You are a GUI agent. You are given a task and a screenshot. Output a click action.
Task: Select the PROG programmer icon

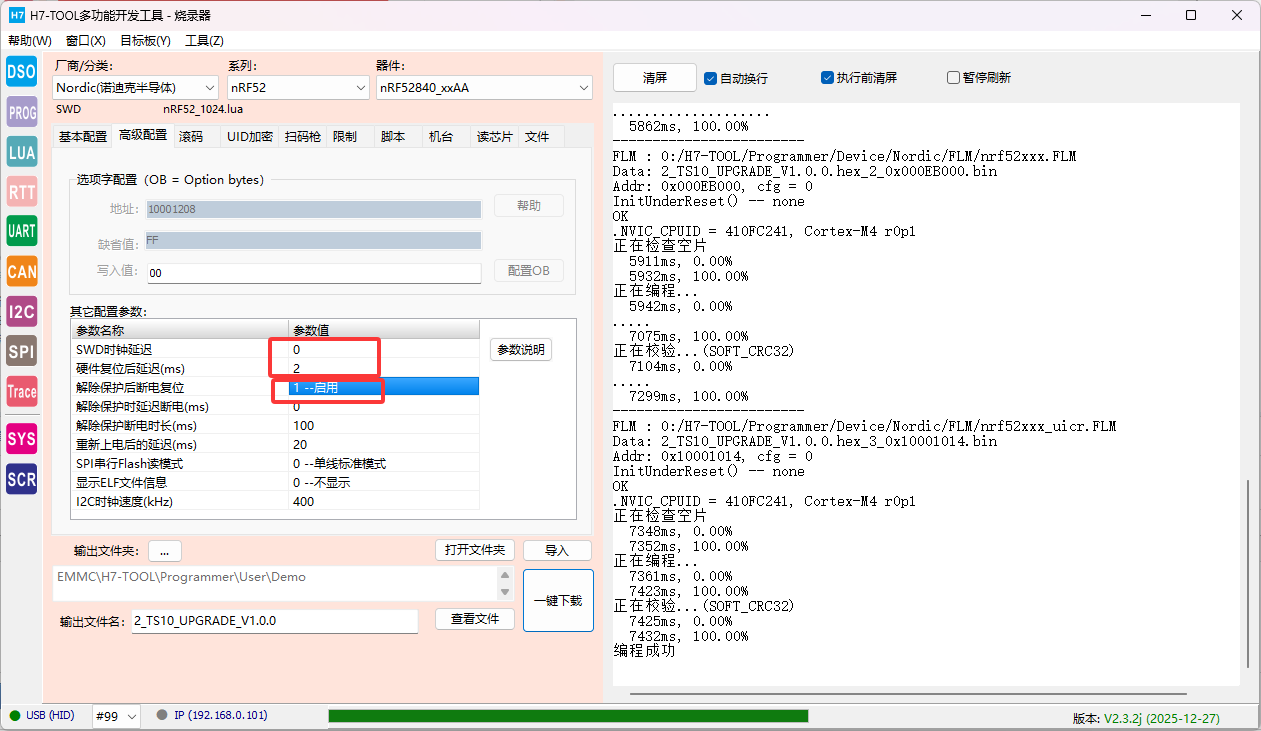[x=22, y=112]
